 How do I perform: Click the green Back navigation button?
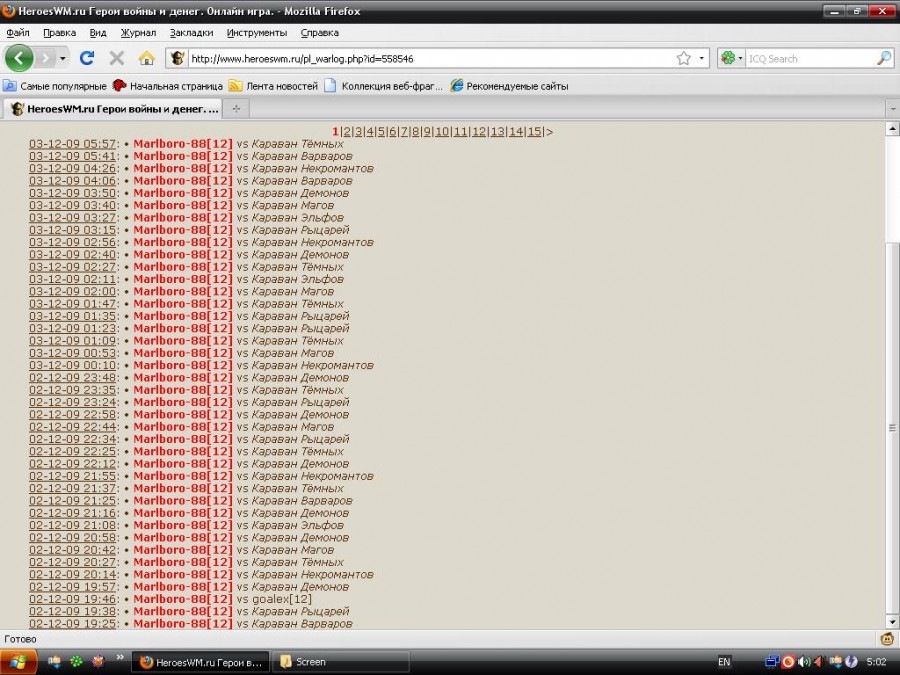(x=19, y=58)
